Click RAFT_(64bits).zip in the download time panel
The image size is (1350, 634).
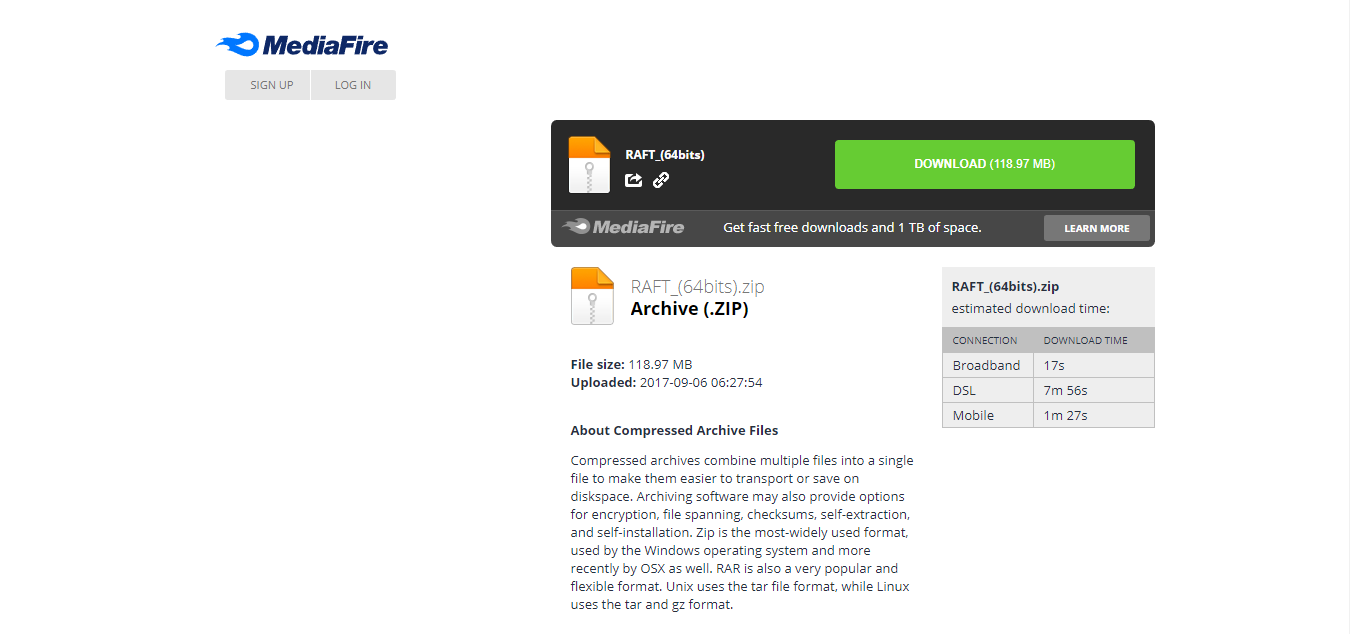[1005, 286]
